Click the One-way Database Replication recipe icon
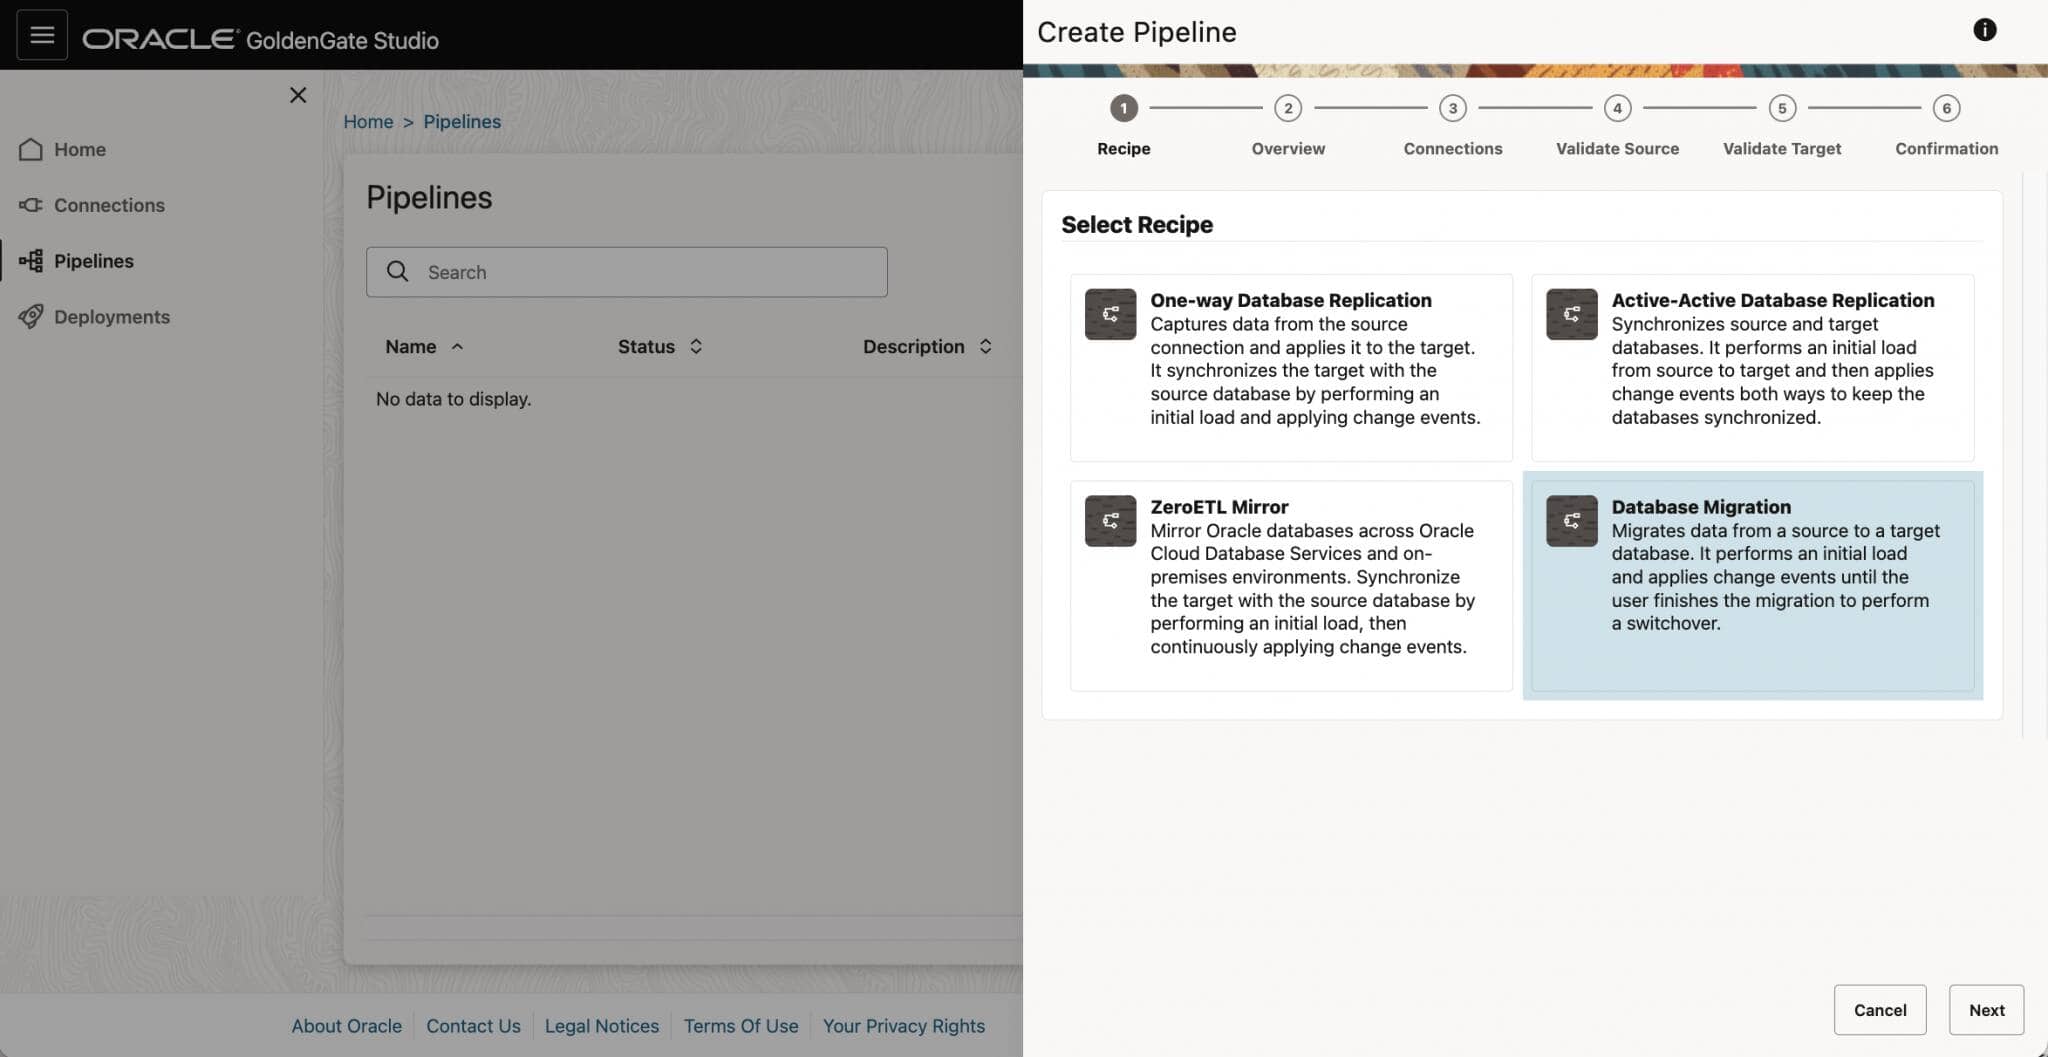Image resolution: width=2048 pixels, height=1057 pixels. pos(1110,314)
